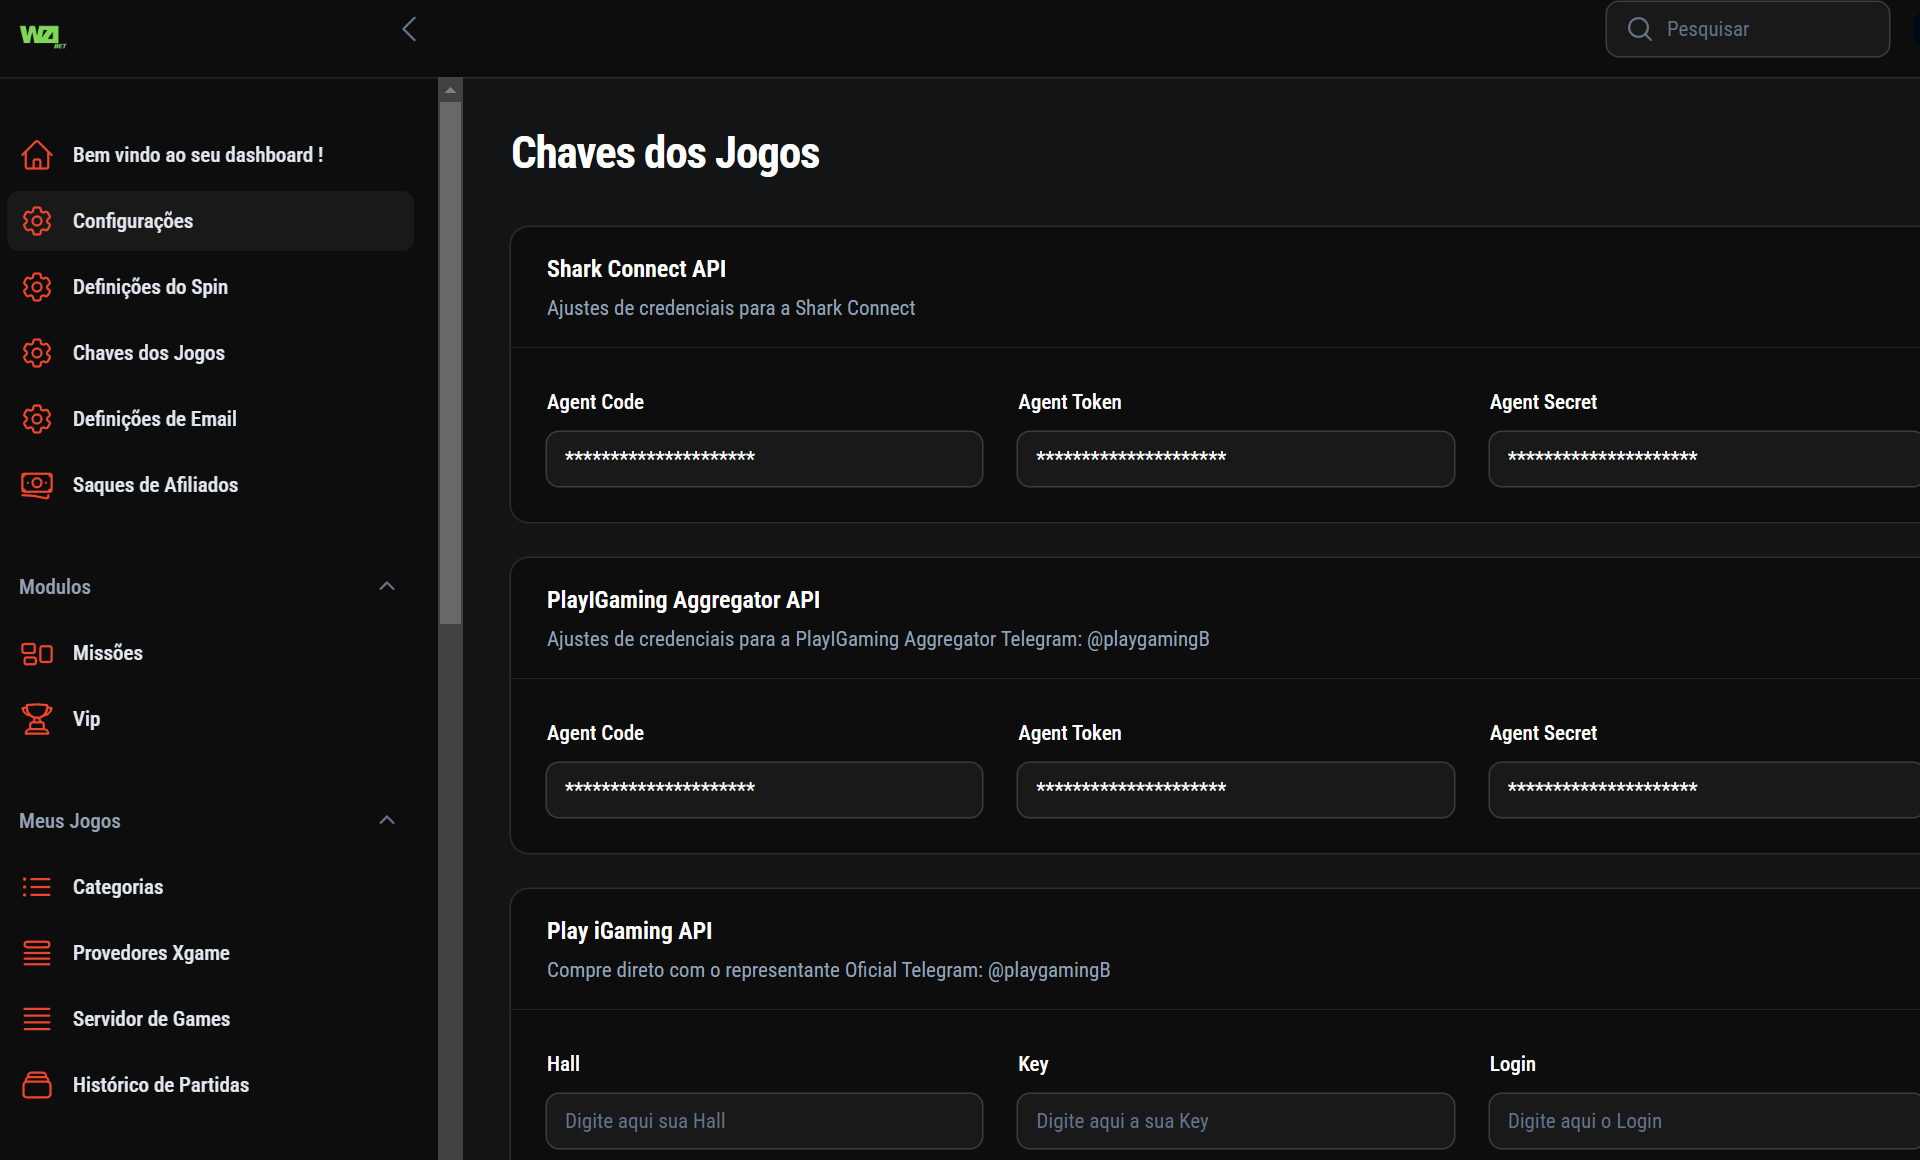Click PlayIGaming Aggregator Agent Secret field
1920x1160 pixels.
[x=1704, y=790]
